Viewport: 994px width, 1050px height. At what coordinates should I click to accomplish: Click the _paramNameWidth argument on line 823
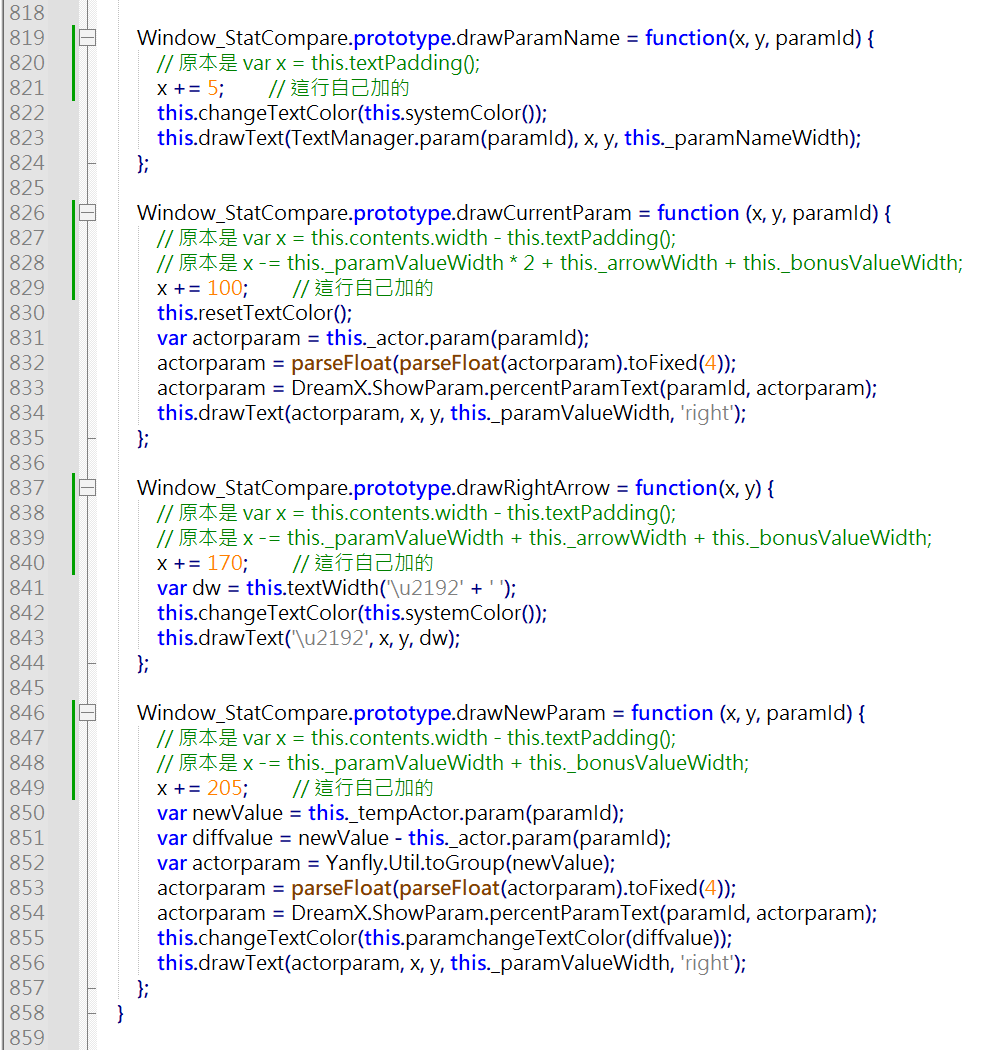[x=756, y=138]
